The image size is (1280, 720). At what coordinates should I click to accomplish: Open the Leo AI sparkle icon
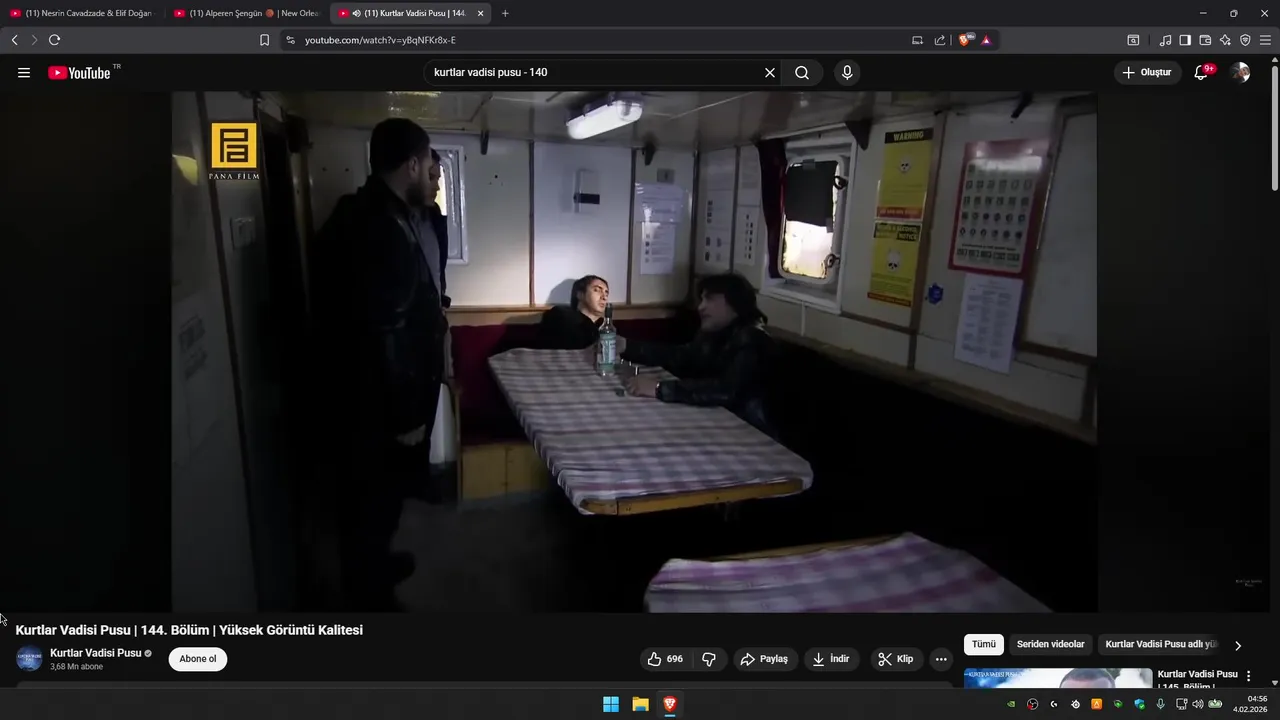(1225, 40)
